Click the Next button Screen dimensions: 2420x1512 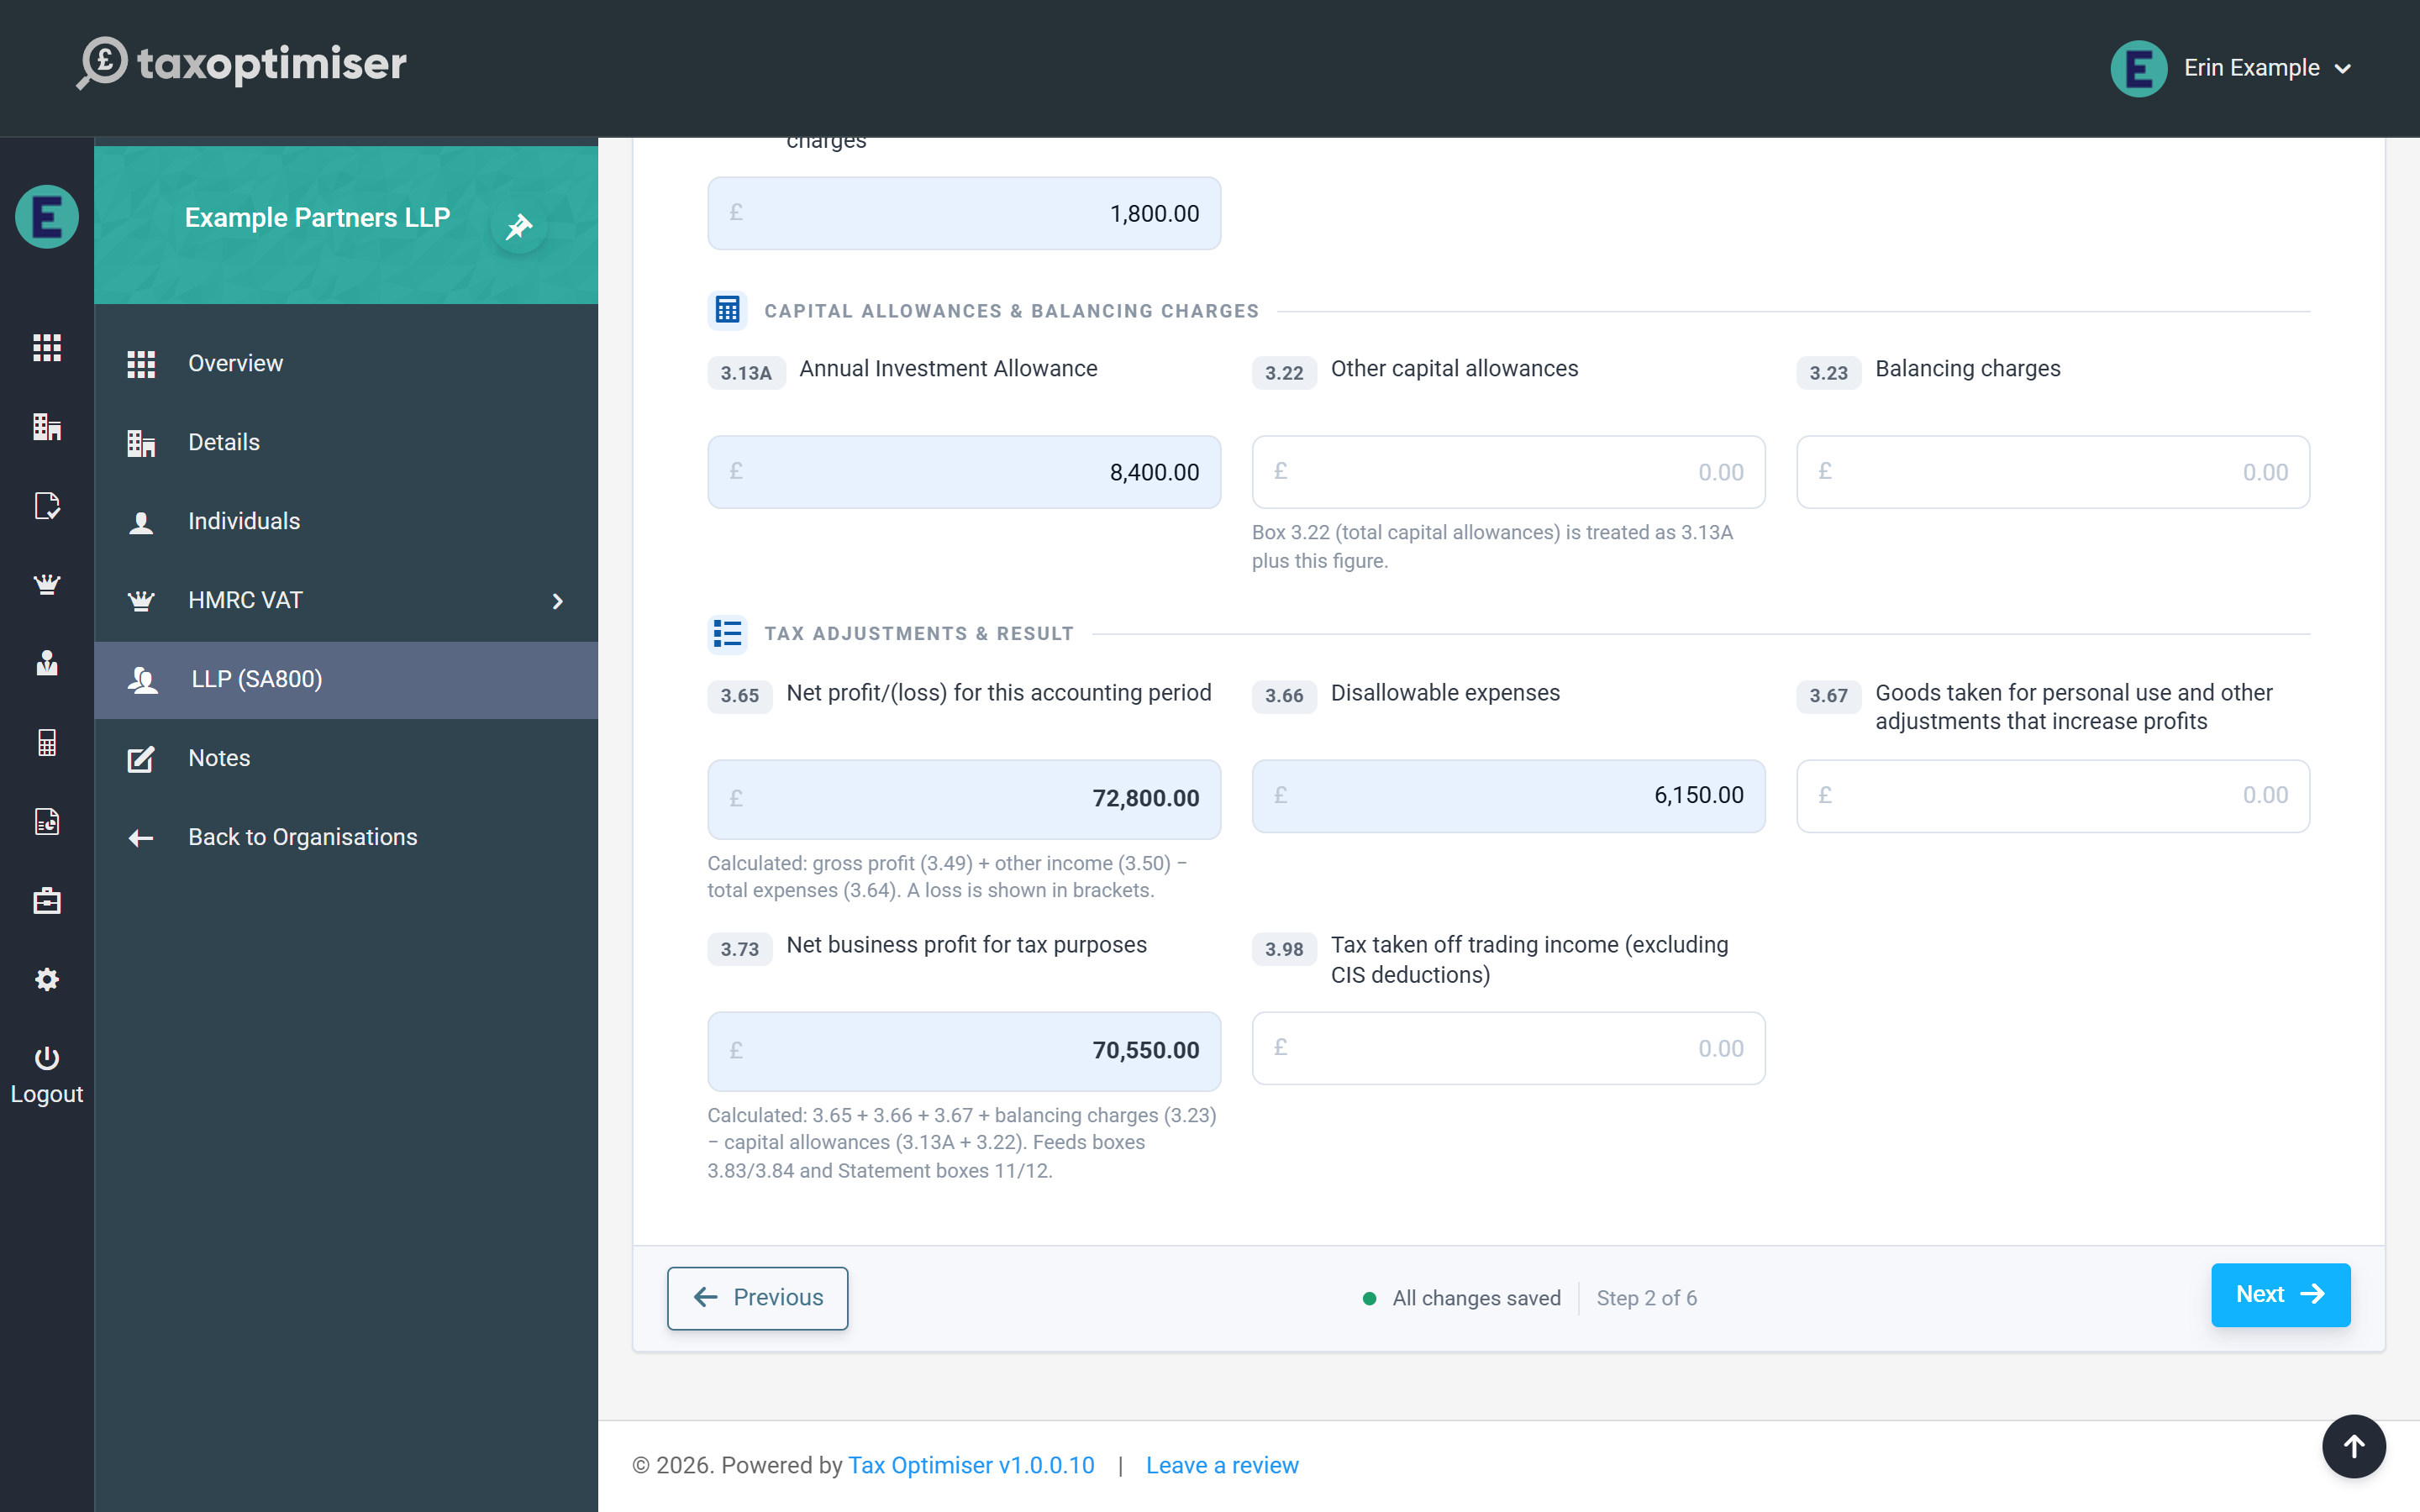click(x=2280, y=1295)
